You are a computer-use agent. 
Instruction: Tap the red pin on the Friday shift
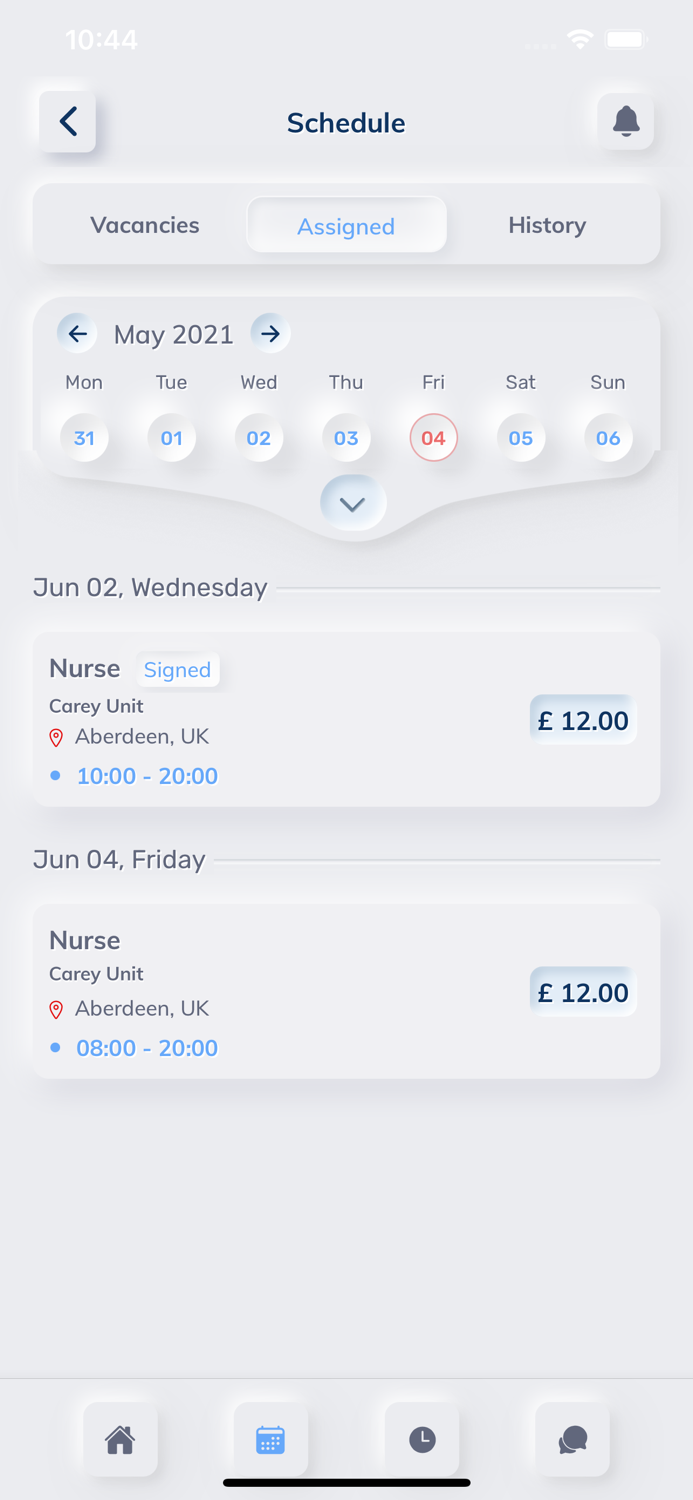coord(57,1009)
